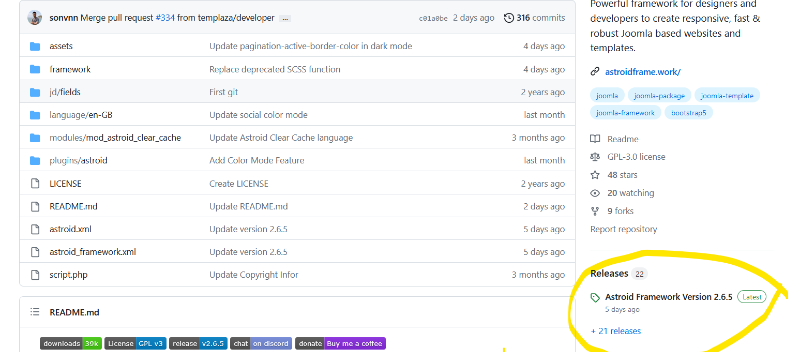This screenshot has width=800, height=363.
Task: View the 20 watching list
Action: pos(631,193)
